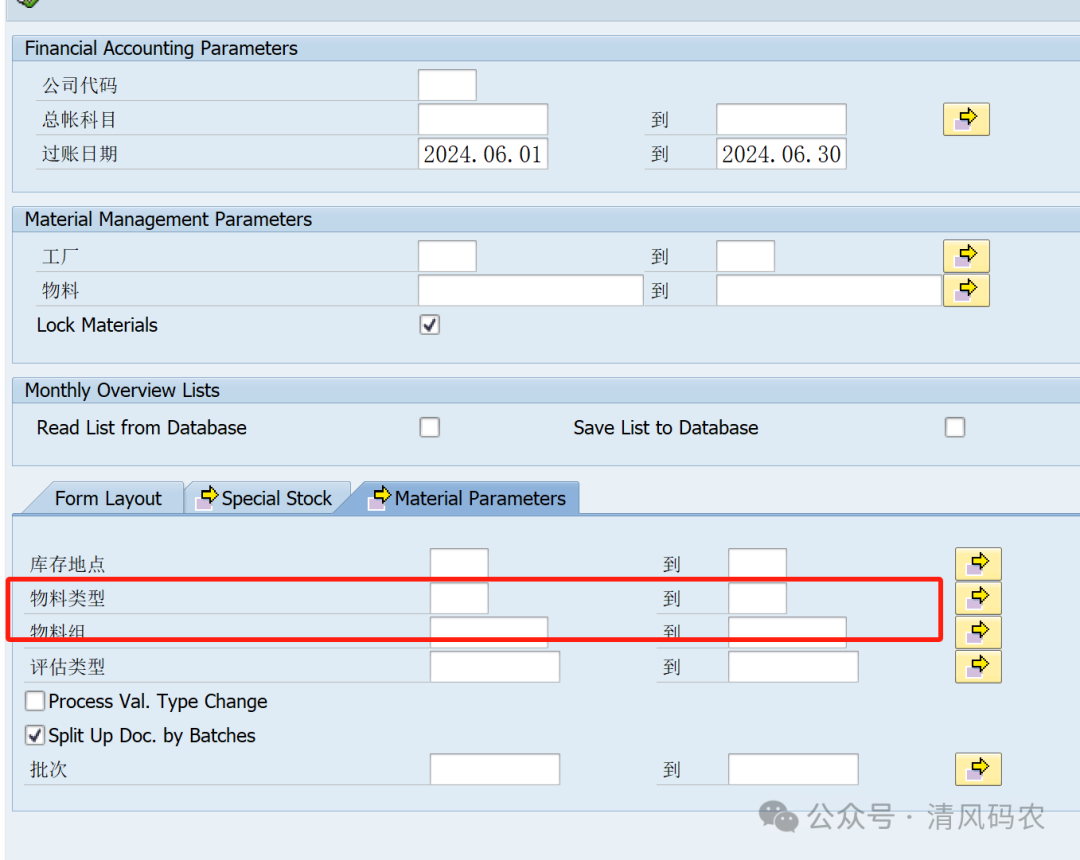Open multiple selection for 库存地点
Screen dimensions: 1080x860
click(978, 564)
